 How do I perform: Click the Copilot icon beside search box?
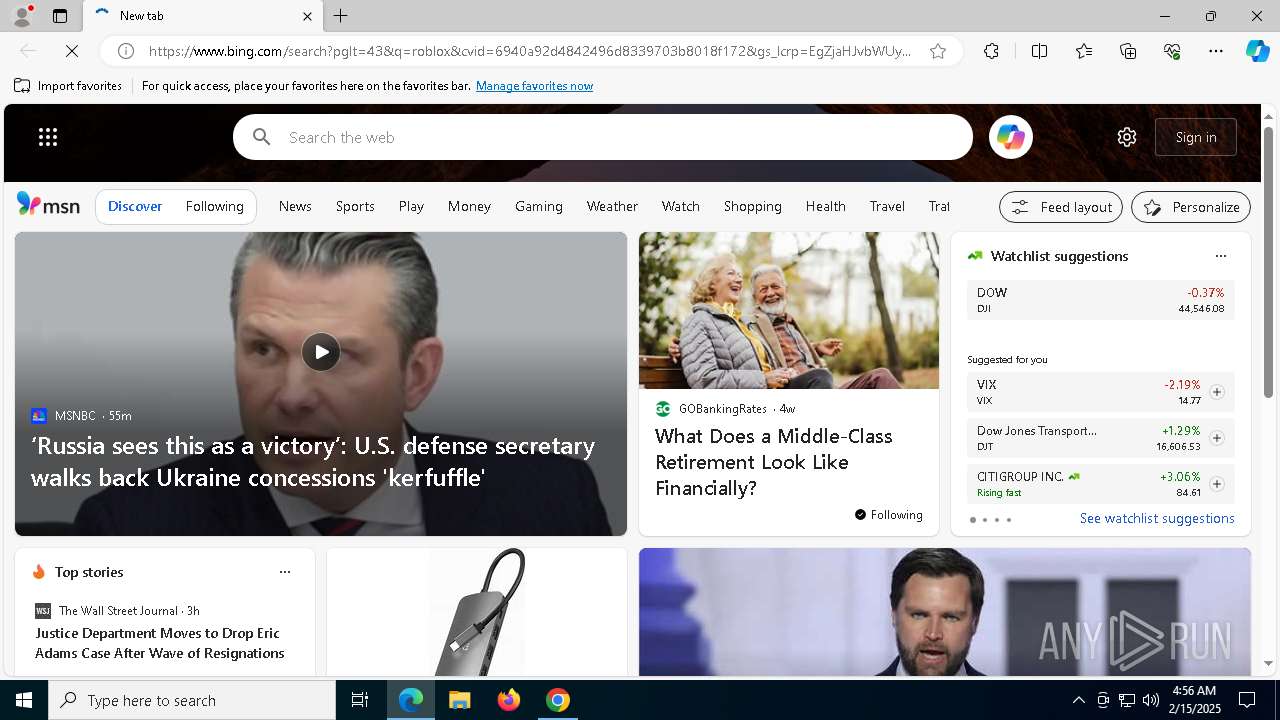pyautogui.click(x=1010, y=137)
